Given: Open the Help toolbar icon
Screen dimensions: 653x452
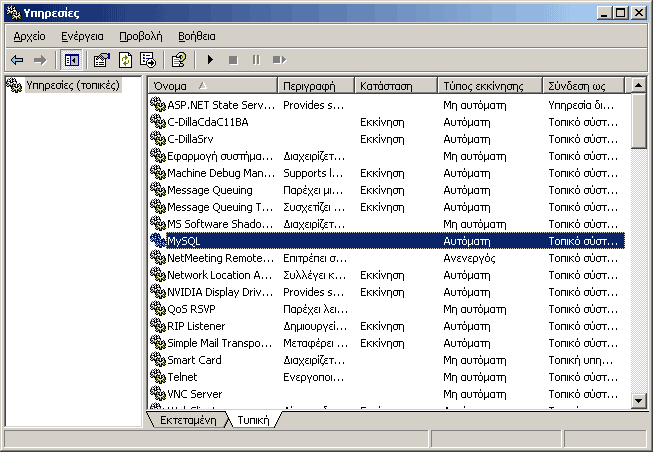Looking at the screenshot, I should click(x=179, y=60).
